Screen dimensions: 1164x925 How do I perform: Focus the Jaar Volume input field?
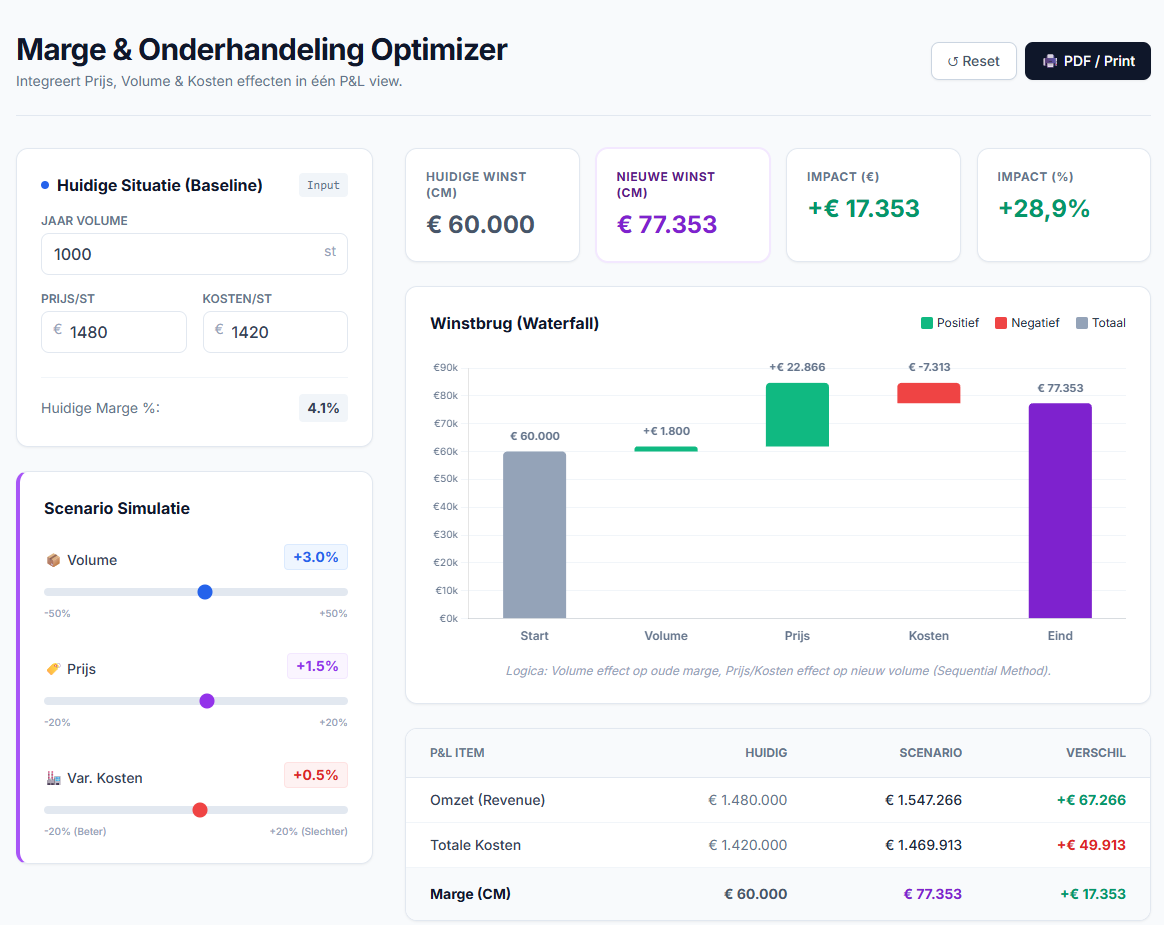point(194,254)
